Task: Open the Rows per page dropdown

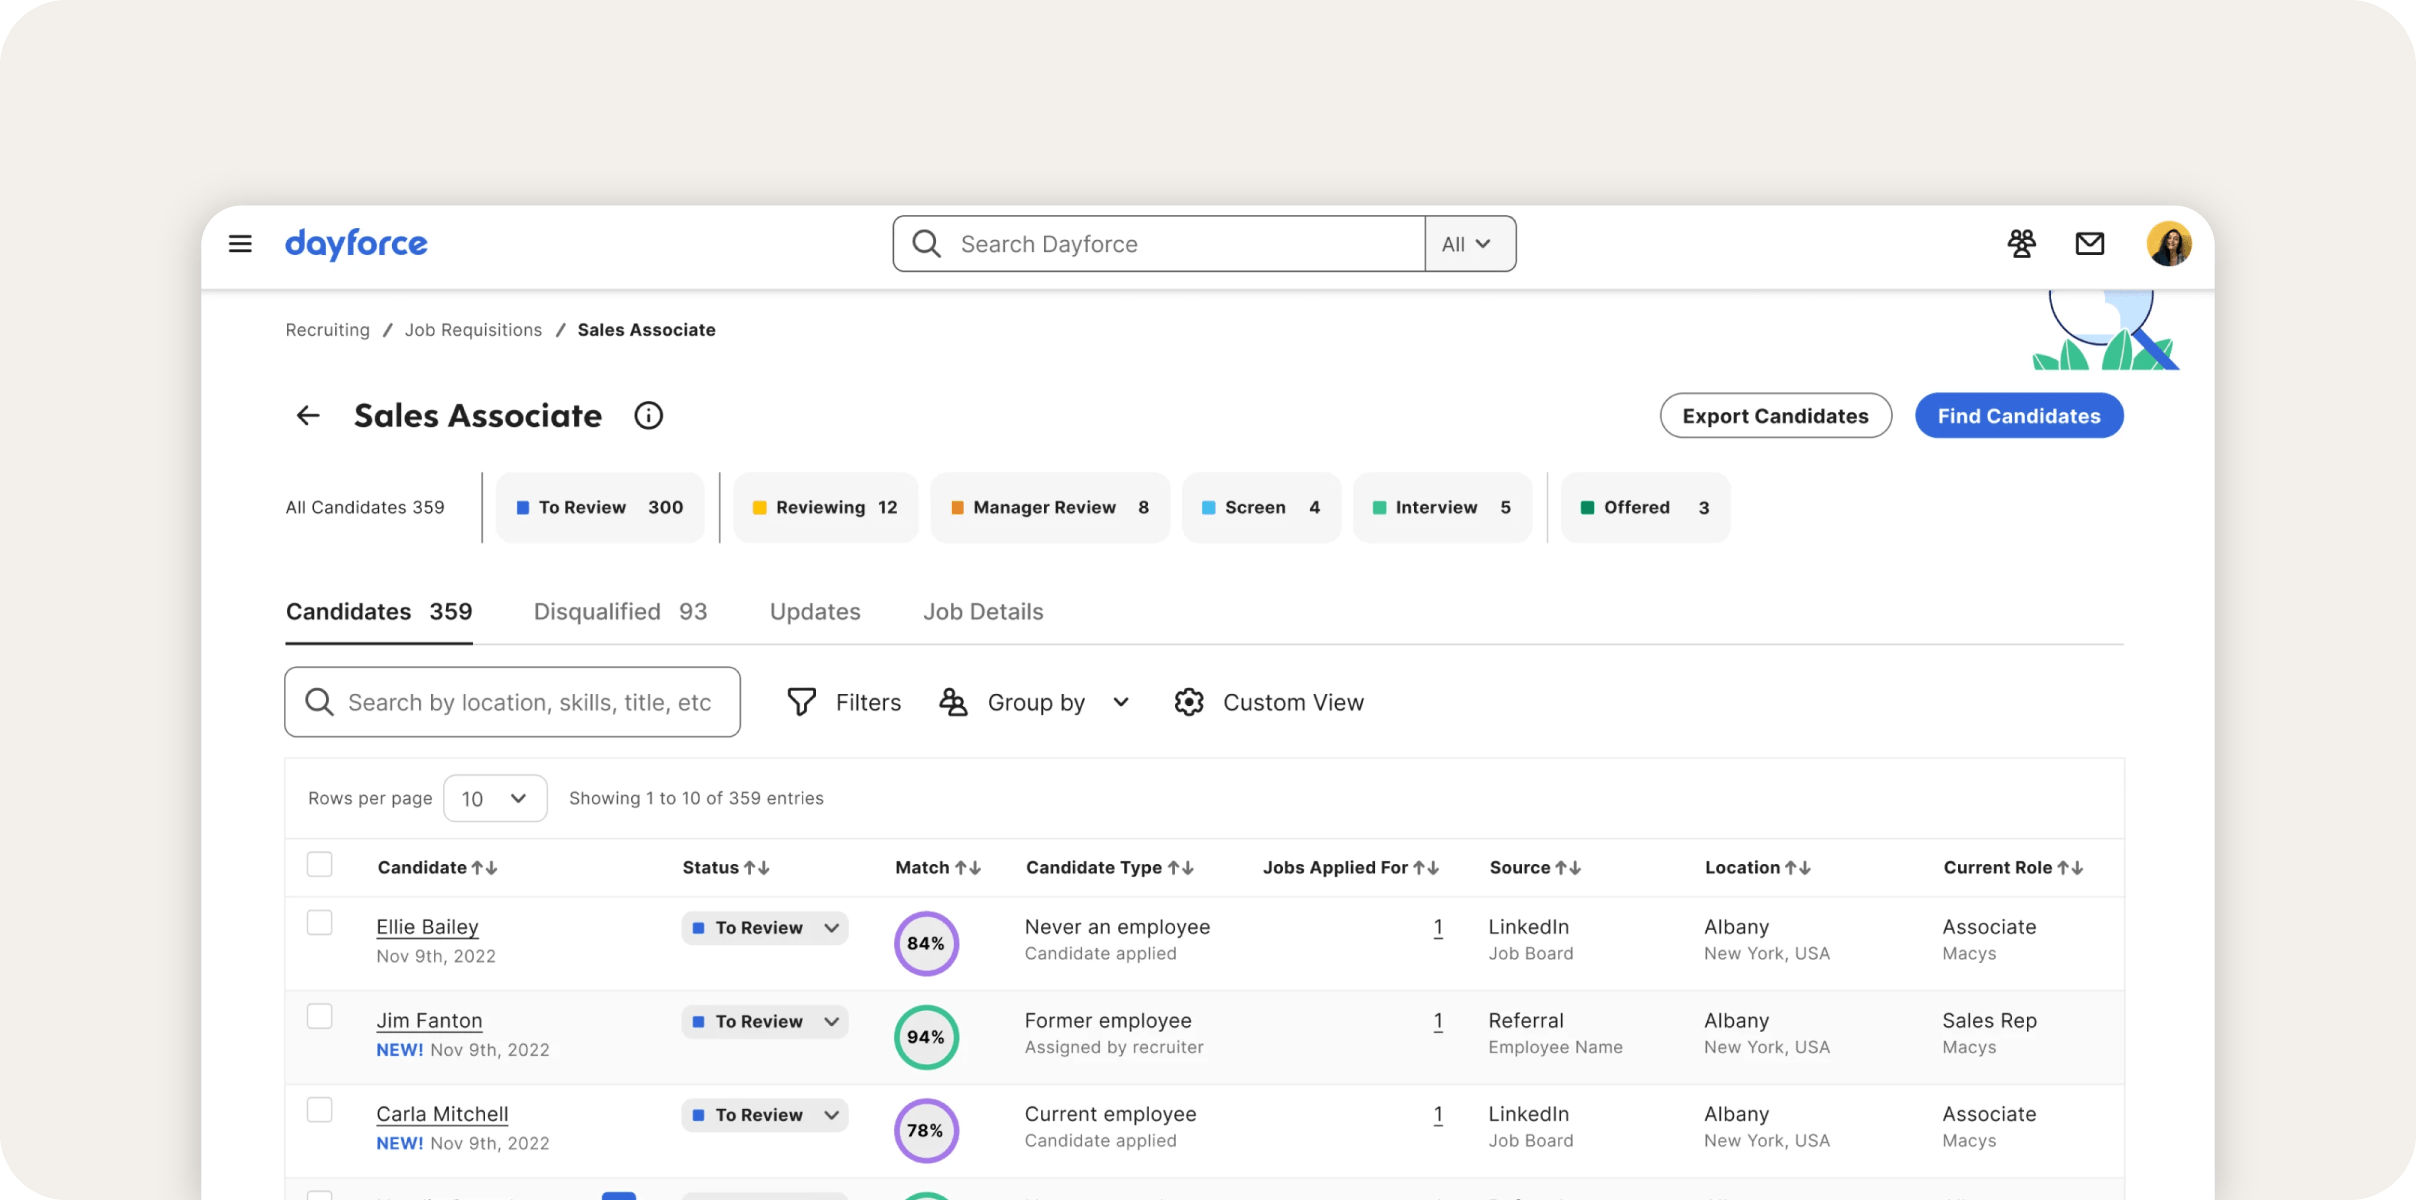Action: (x=495, y=798)
